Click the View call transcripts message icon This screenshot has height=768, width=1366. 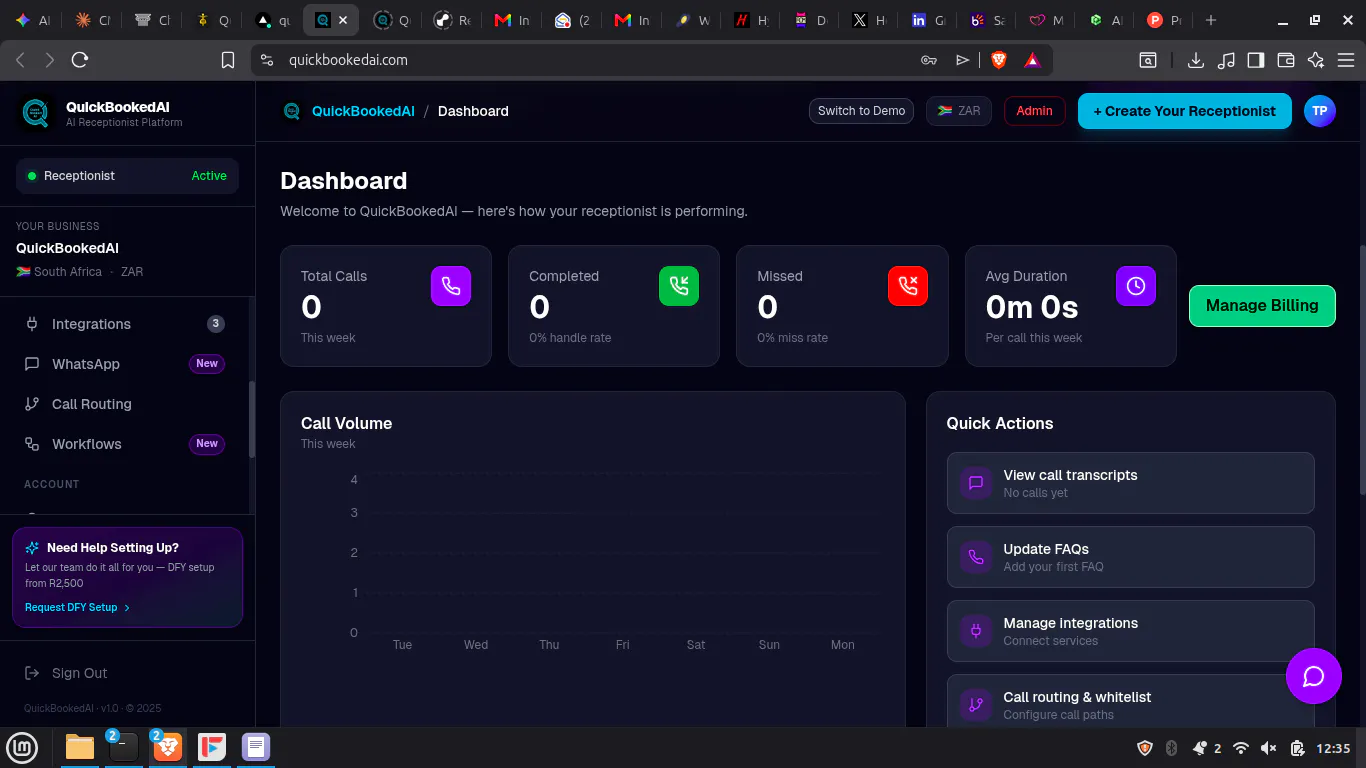click(x=976, y=484)
